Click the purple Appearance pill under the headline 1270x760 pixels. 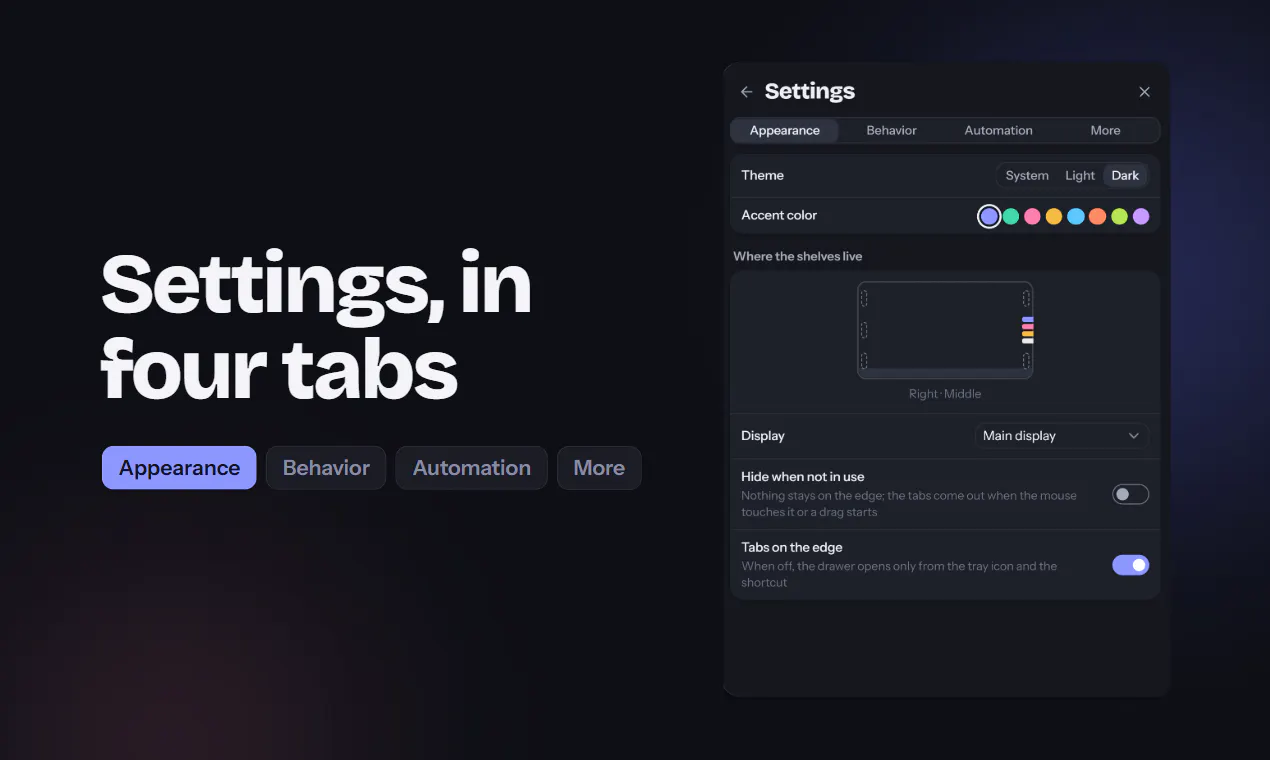179,468
